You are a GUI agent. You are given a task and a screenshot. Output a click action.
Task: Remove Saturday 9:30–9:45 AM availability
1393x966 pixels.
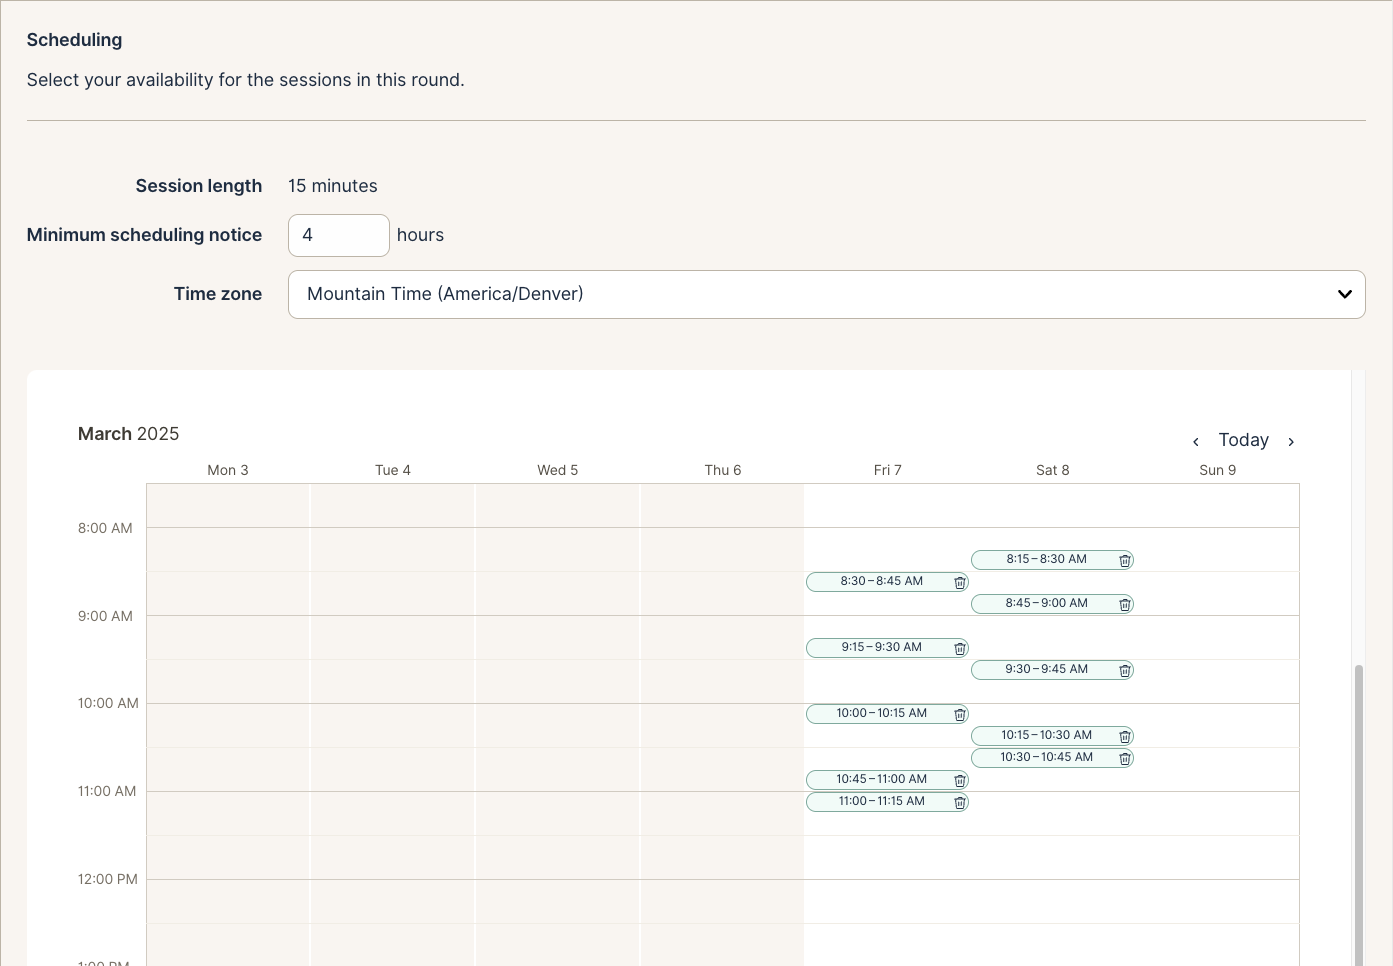[x=1125, y=671]
